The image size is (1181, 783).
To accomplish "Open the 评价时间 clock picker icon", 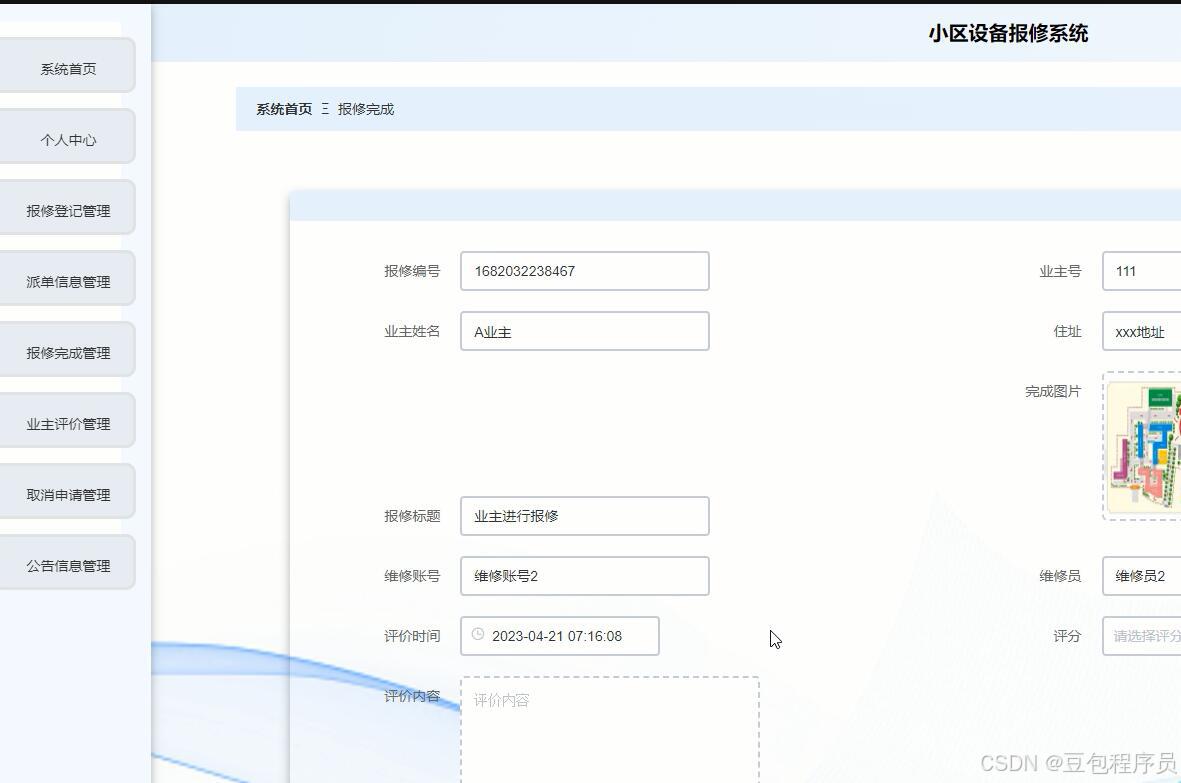I will click(x=477, y=635).
